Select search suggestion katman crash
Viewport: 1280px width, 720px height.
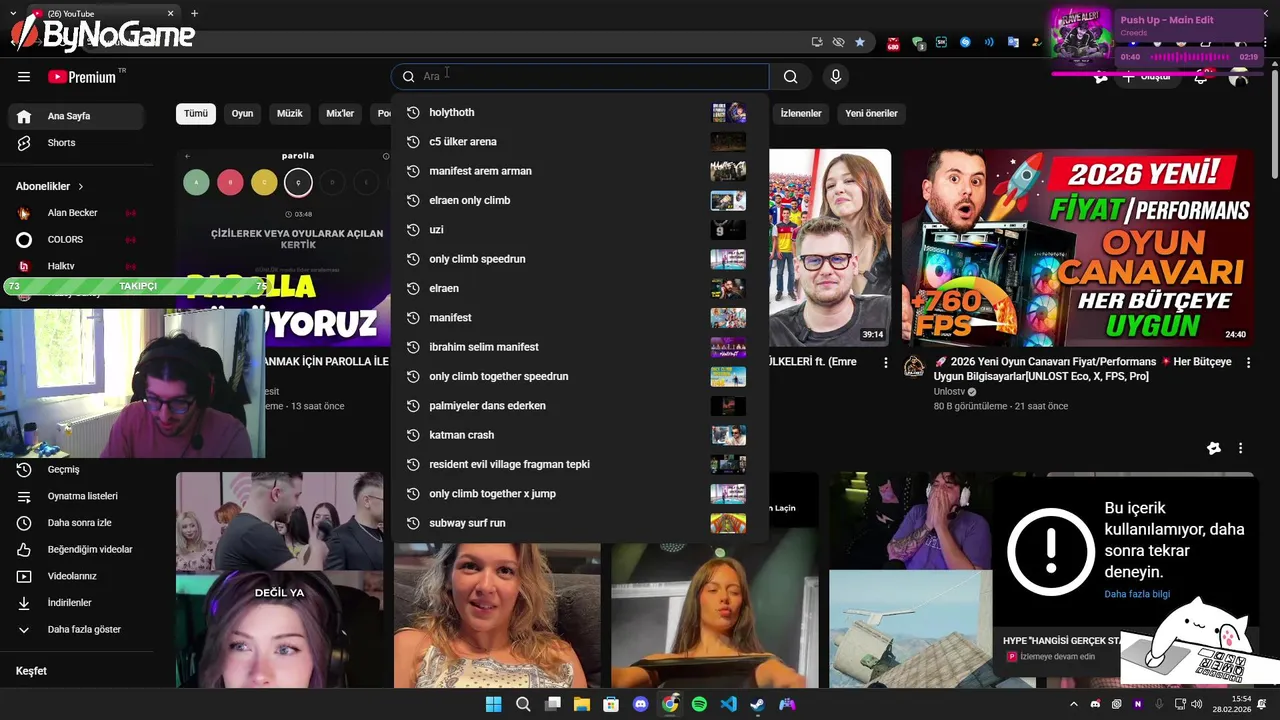(x=580, y=435)
